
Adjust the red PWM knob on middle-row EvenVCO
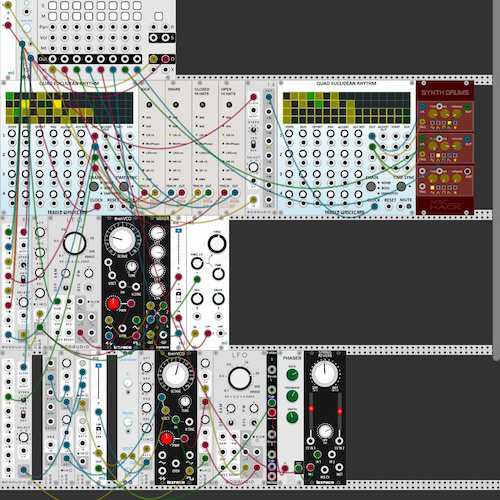113,303
